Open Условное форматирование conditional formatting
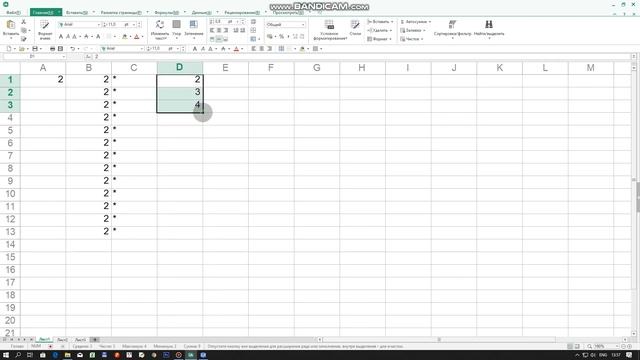 (330, 30)
